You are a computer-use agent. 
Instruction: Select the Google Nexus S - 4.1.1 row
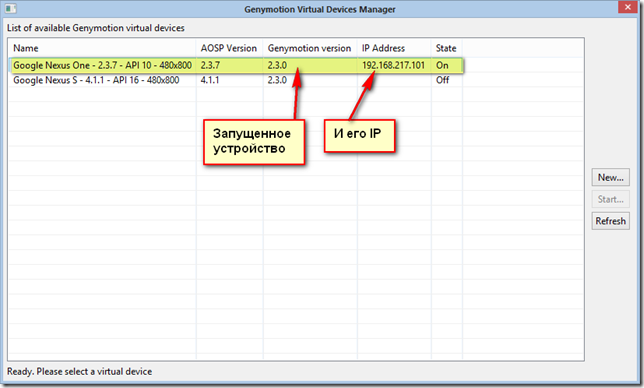236,80
